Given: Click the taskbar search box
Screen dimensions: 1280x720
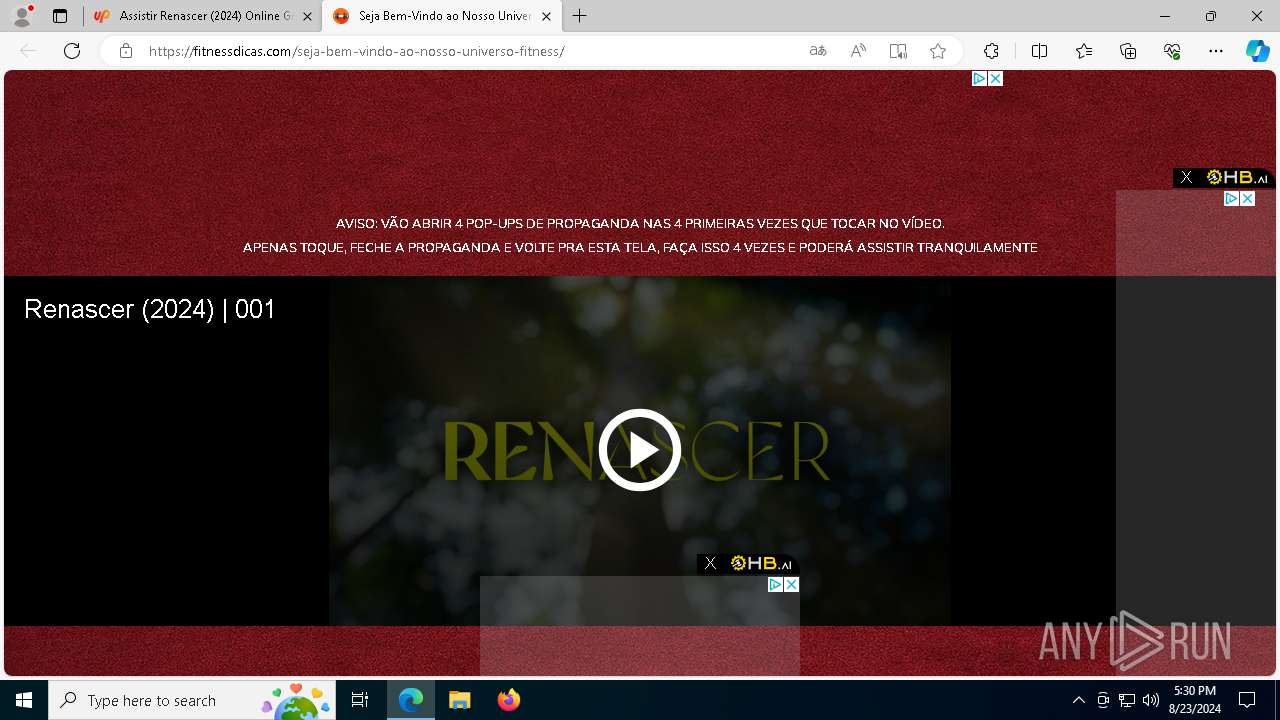Looking at the screenshot, I should (192, 700).
